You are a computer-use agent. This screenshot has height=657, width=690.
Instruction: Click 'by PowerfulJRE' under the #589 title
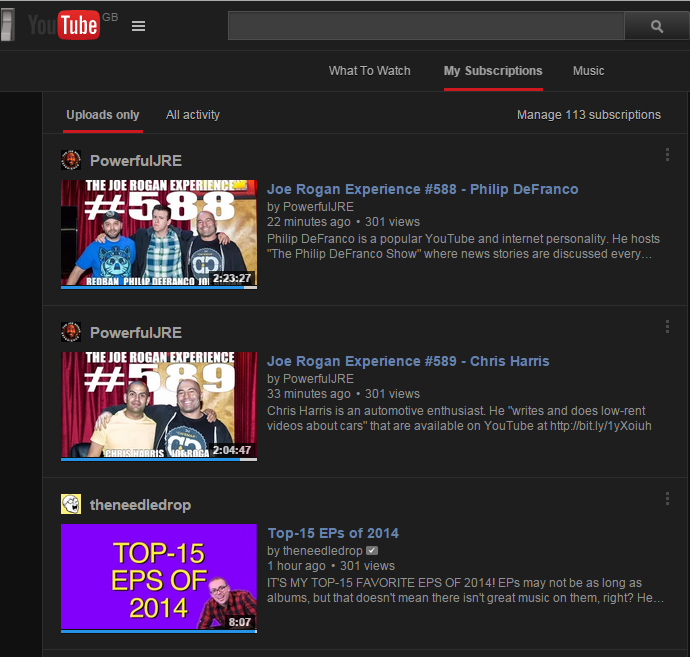[x=310, y=379]
